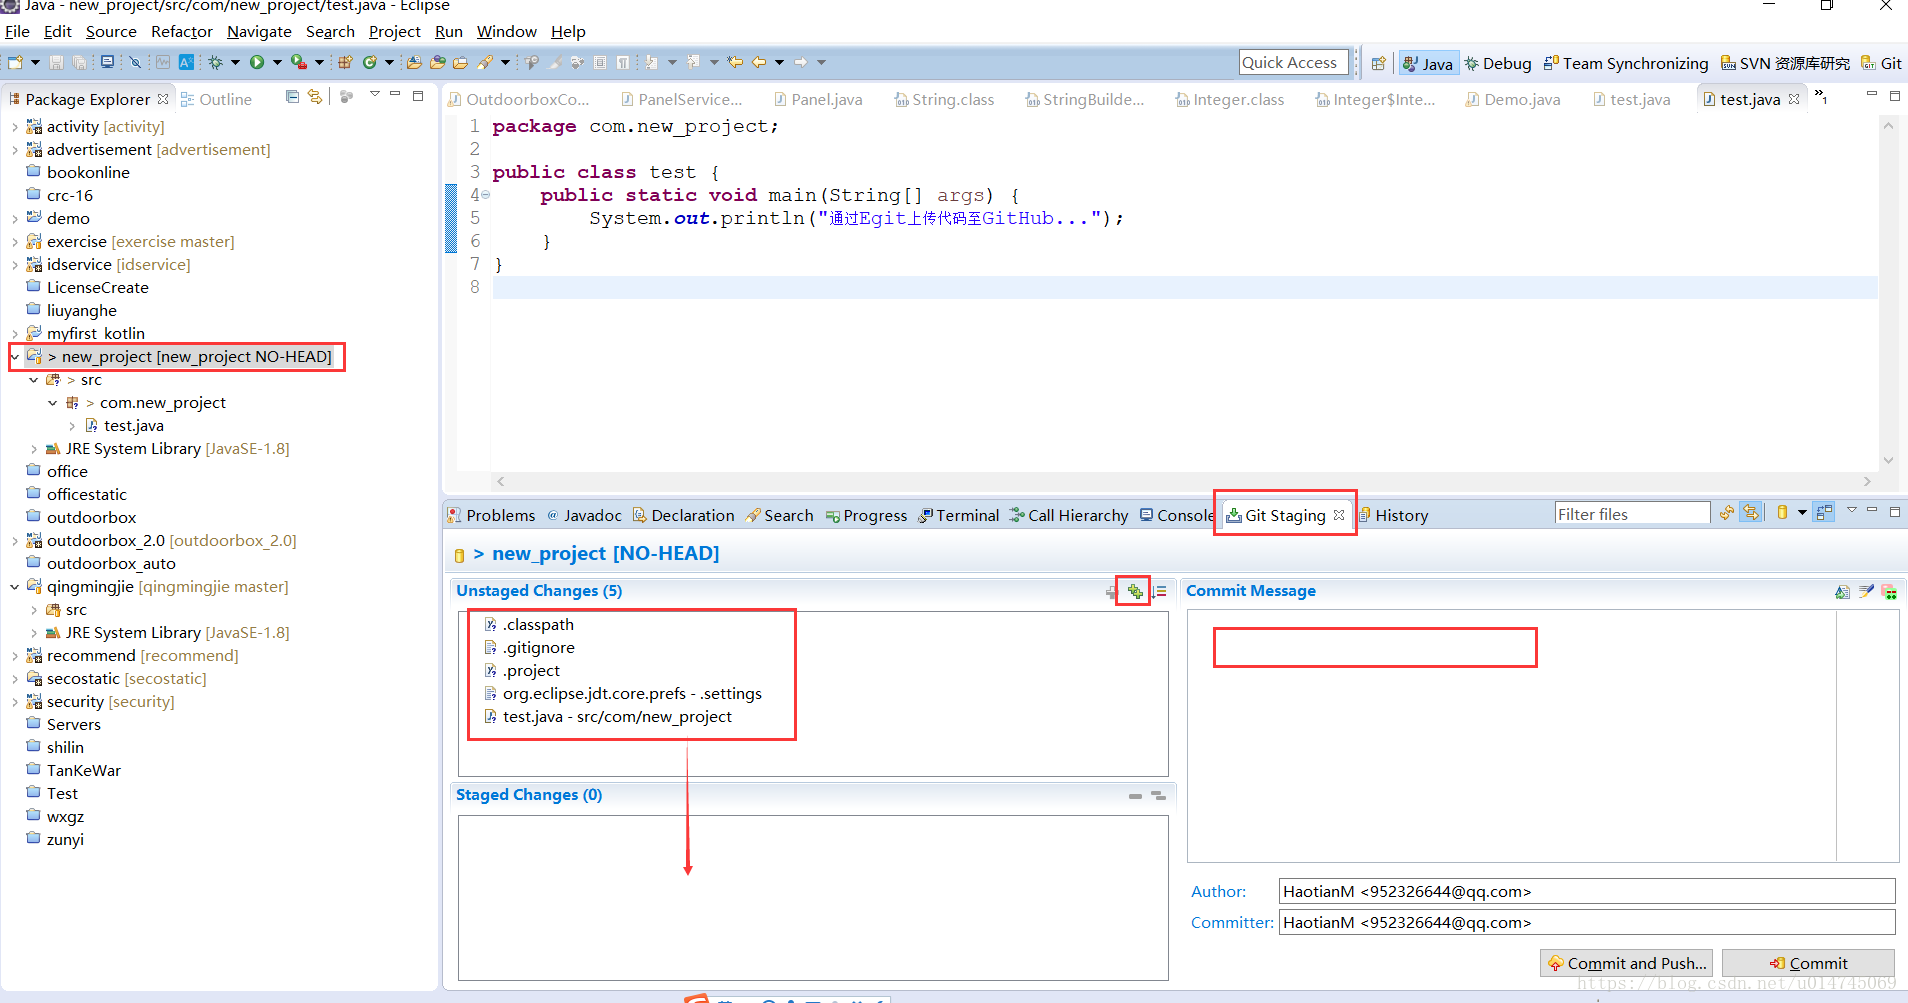Toggle the Git Staging column layout button
The image size is (1908, 1003).
coord(1825,513)
